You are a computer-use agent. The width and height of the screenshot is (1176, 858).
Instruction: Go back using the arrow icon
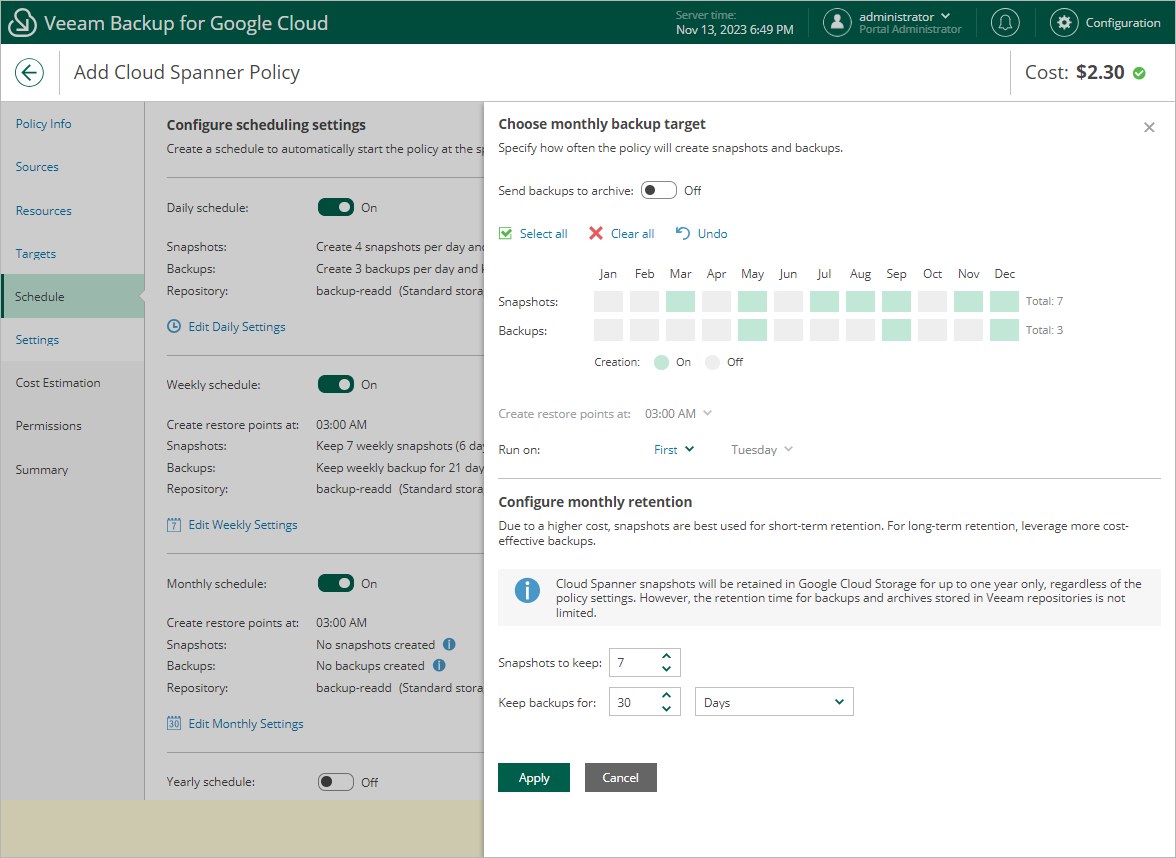(x=29, y=73)
